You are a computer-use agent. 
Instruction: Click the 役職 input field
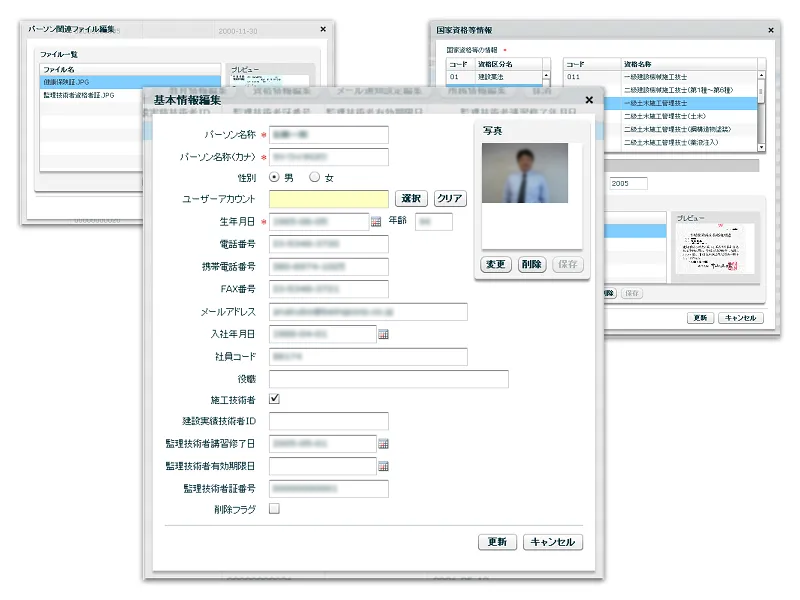pyautogui.click(x=388, y=379)
